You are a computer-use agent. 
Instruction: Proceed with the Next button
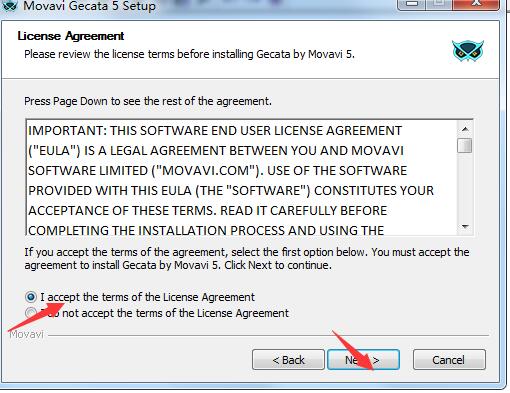point(363,360)
